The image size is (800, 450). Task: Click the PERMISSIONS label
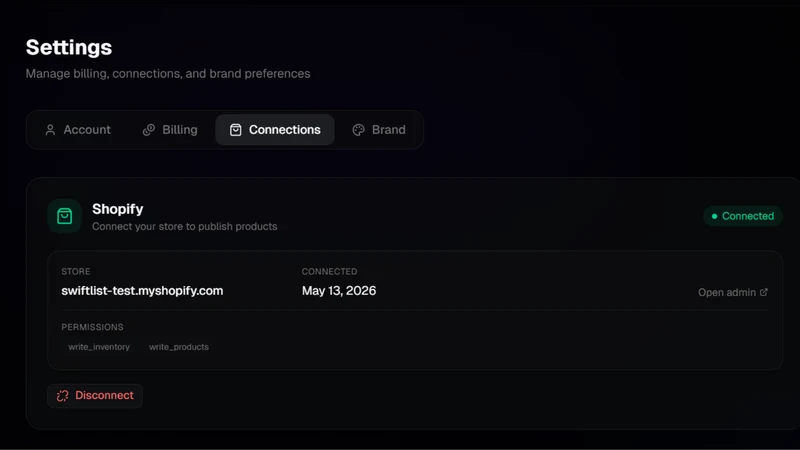click(92, 327)
